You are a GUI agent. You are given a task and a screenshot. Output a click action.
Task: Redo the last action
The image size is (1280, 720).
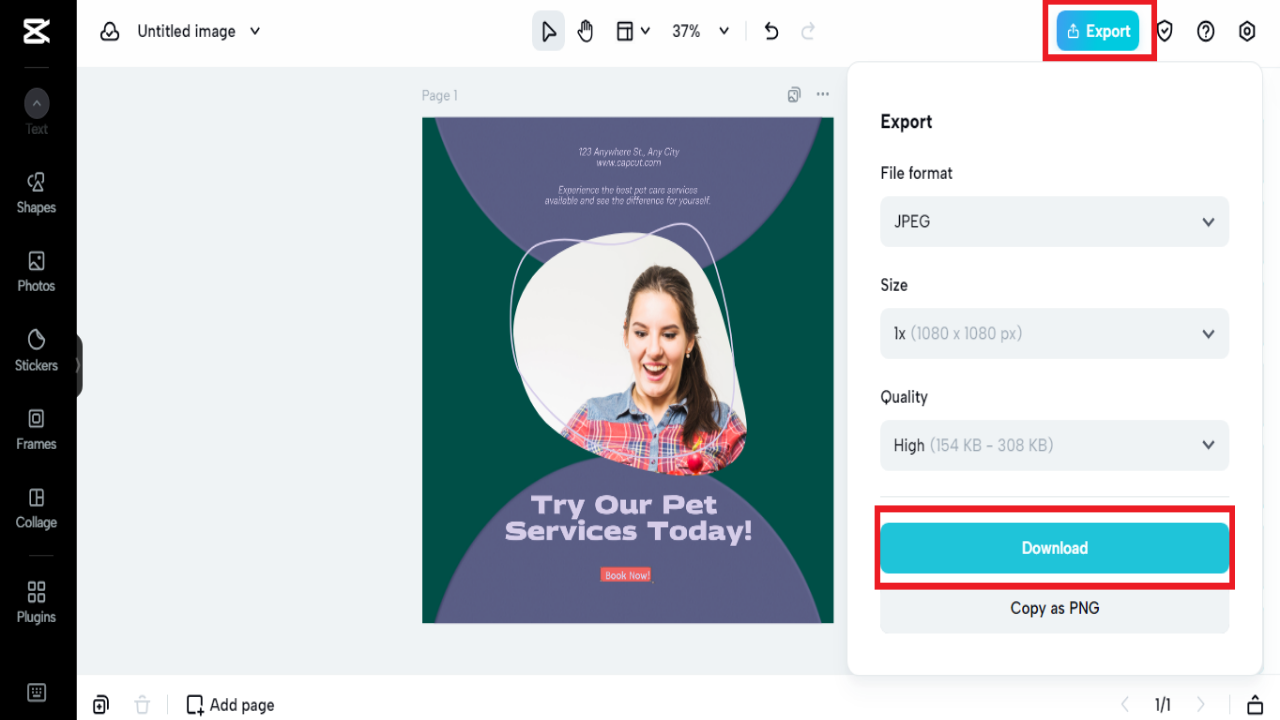(808, 31)
